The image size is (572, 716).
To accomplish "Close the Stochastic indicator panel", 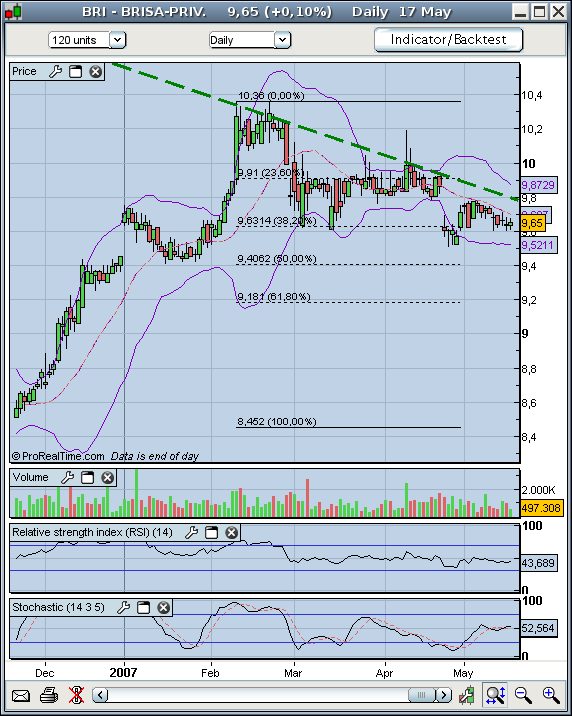I will coord(163,607).
